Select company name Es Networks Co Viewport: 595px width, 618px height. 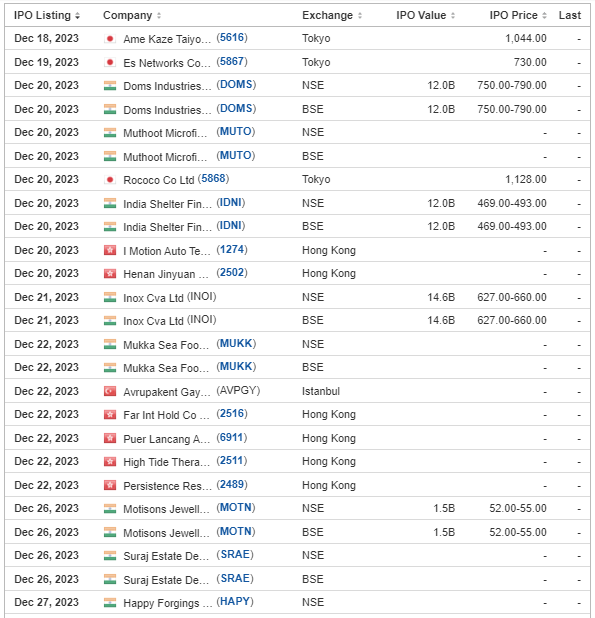coord(167,63)
